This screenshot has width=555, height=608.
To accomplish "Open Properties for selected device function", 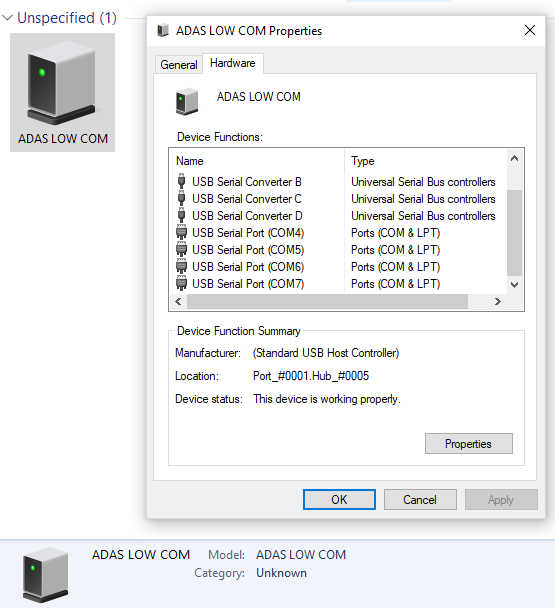I will pos(469,444).
